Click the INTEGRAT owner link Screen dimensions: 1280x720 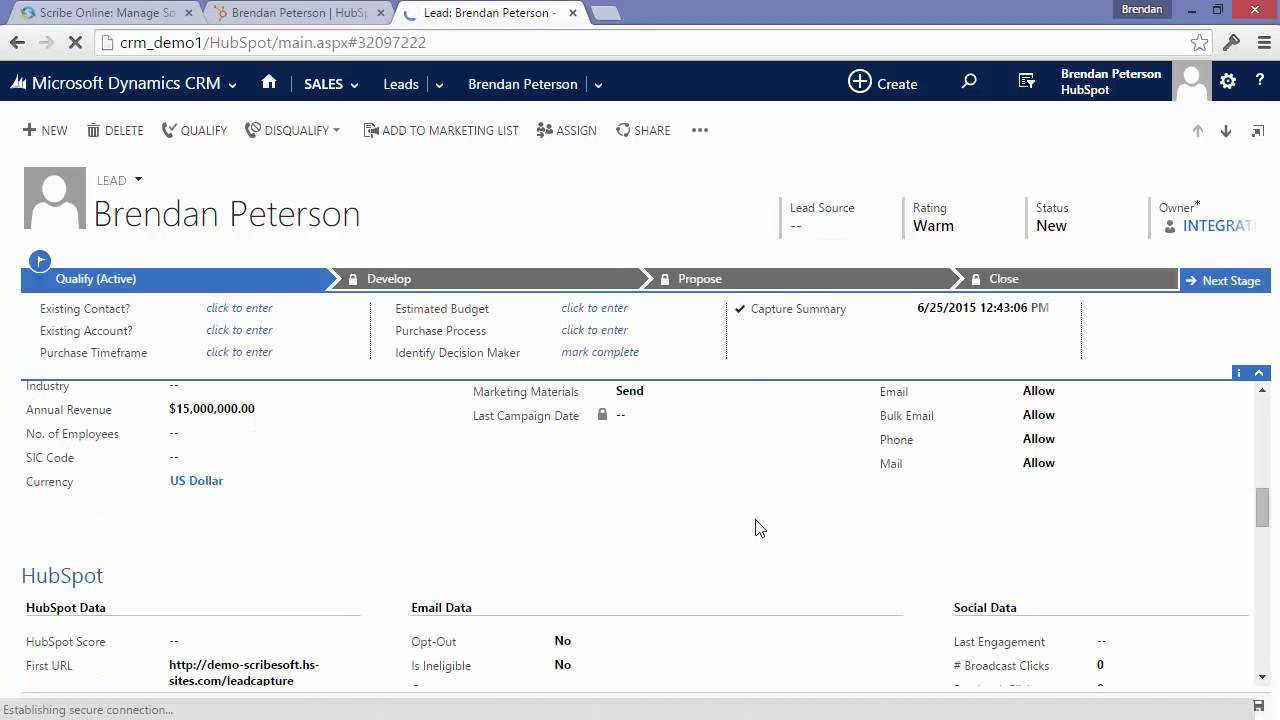tap(1219, 226)
